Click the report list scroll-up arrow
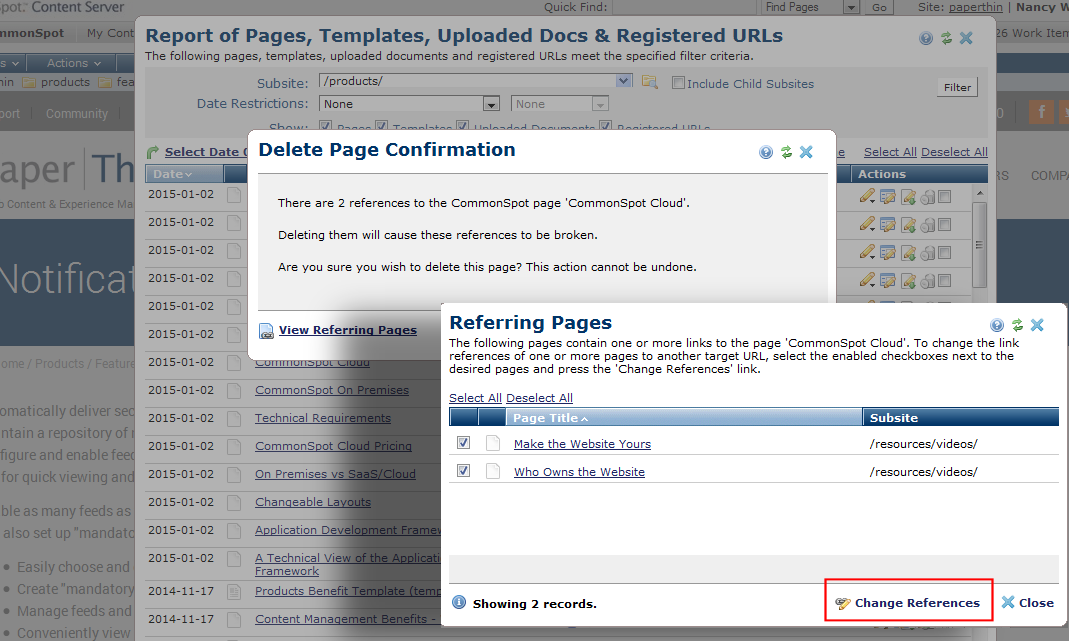The width and height of the screenshot is (1069, 641). [980, 193]
